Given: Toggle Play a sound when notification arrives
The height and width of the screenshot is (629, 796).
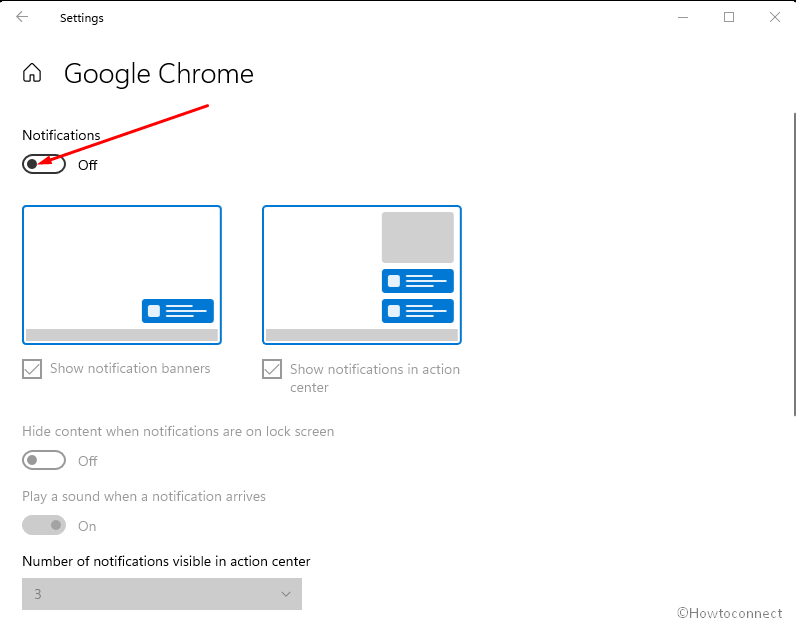Looking at the screenshot, I should tap(44, 525).
